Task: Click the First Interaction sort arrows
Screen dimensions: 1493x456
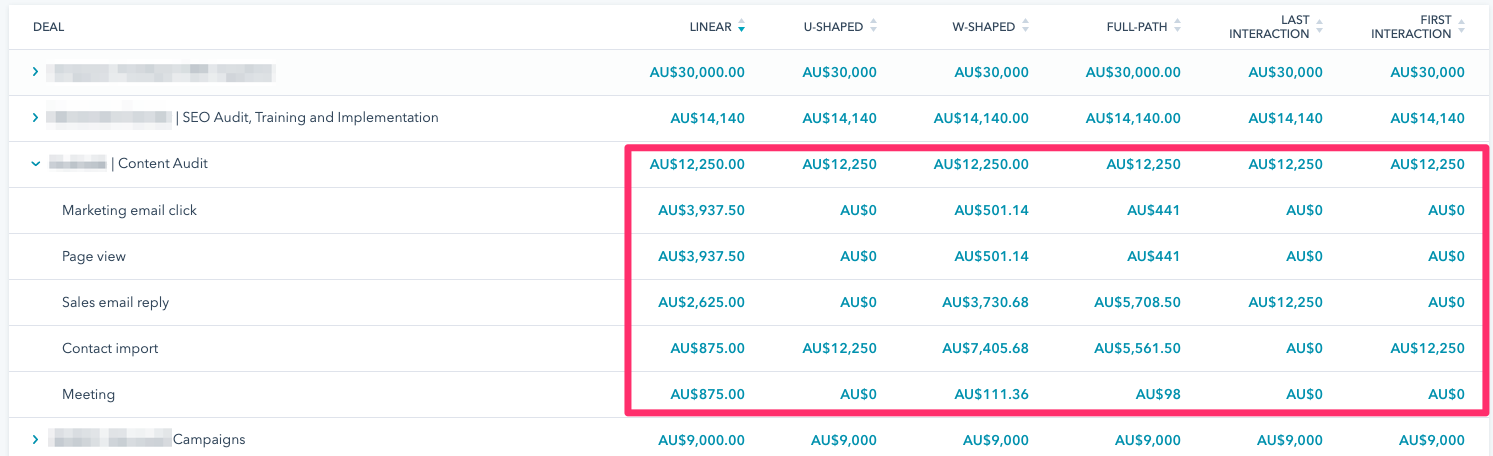Action: coord(1461,27)
